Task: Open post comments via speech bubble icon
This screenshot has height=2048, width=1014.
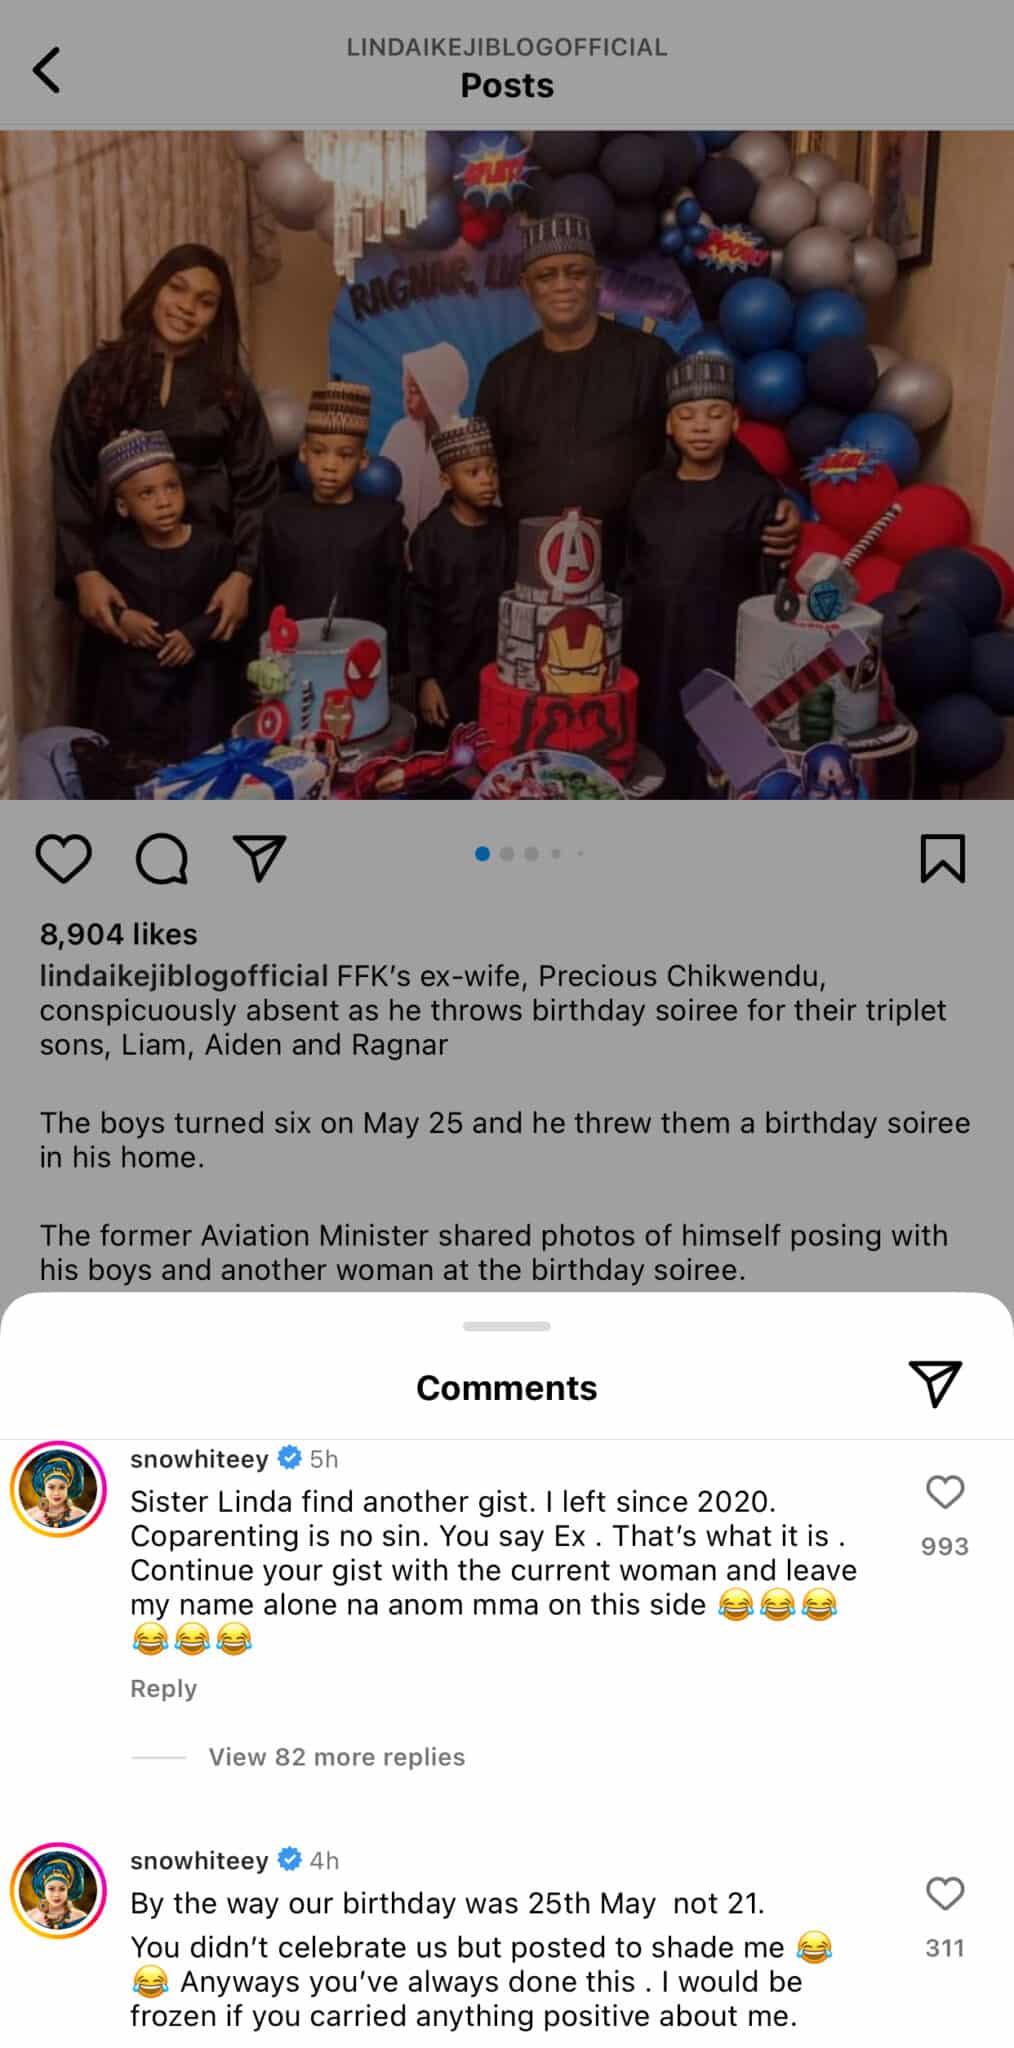Action: (162, 859)
